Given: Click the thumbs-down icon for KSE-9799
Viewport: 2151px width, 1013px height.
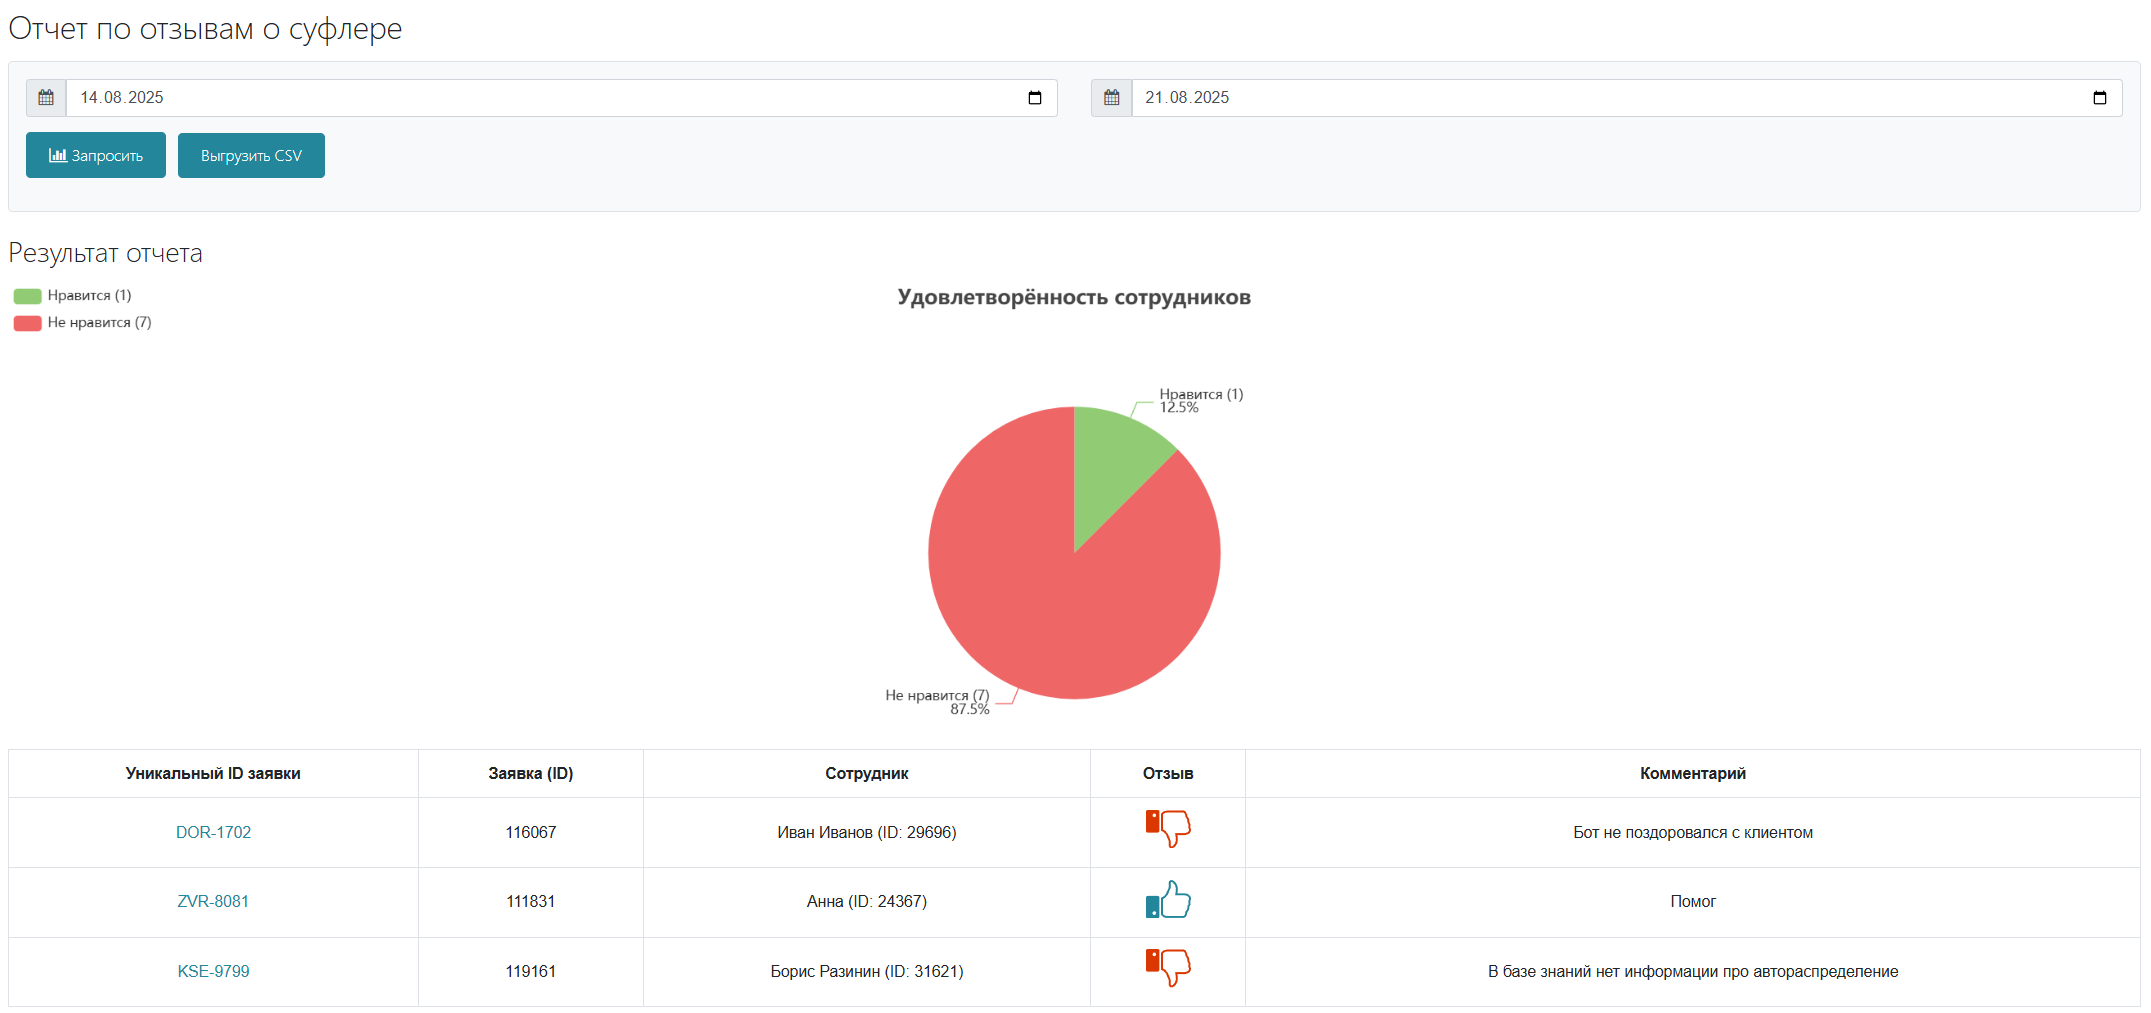Looking at the screenshot, I should (1168, 967).
